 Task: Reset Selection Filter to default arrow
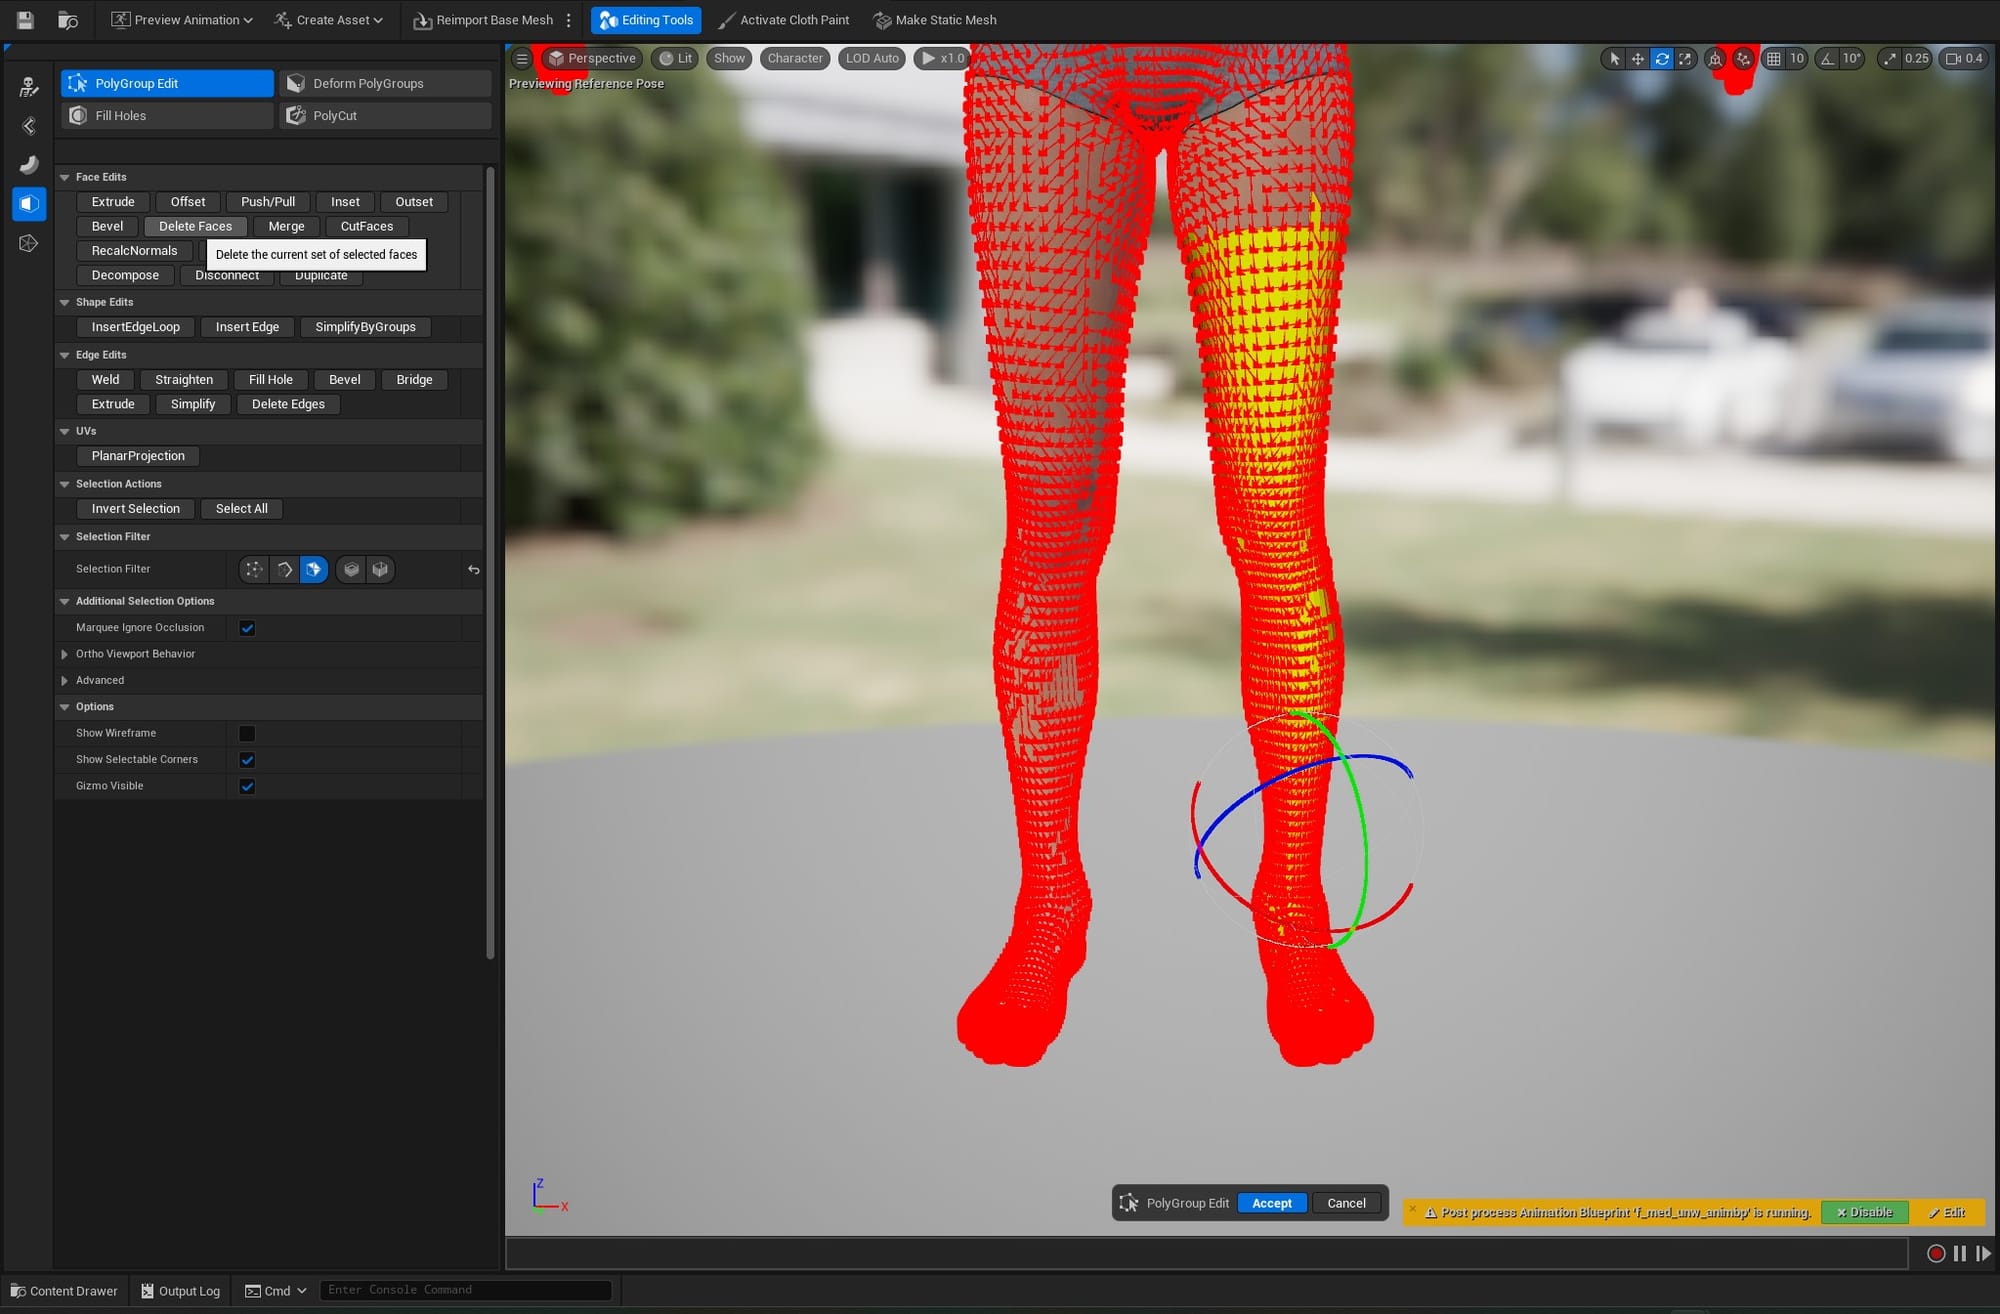474,570
